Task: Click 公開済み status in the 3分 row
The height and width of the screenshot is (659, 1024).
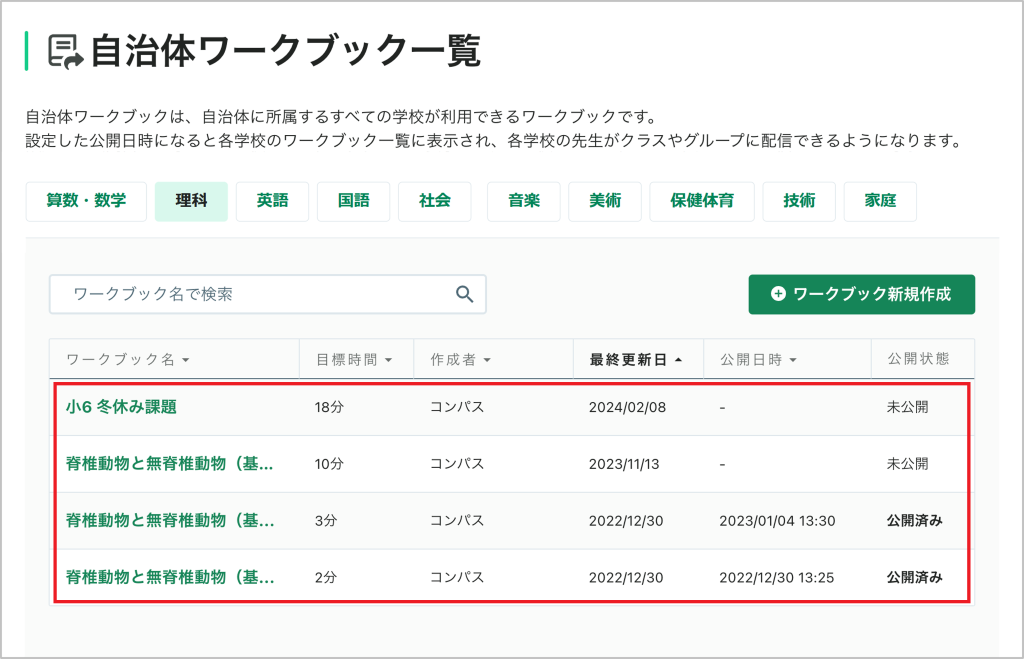Action: coord(914,521)
